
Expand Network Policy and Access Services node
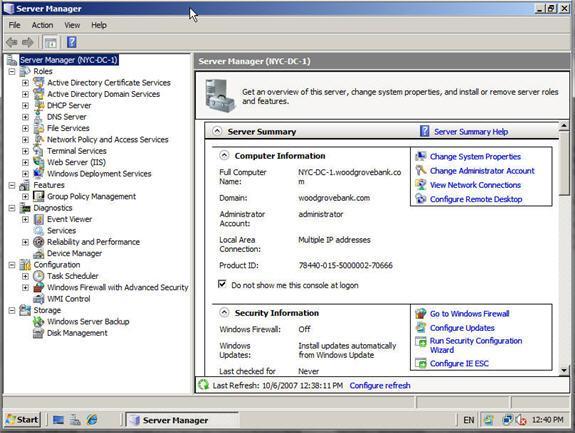25,140
